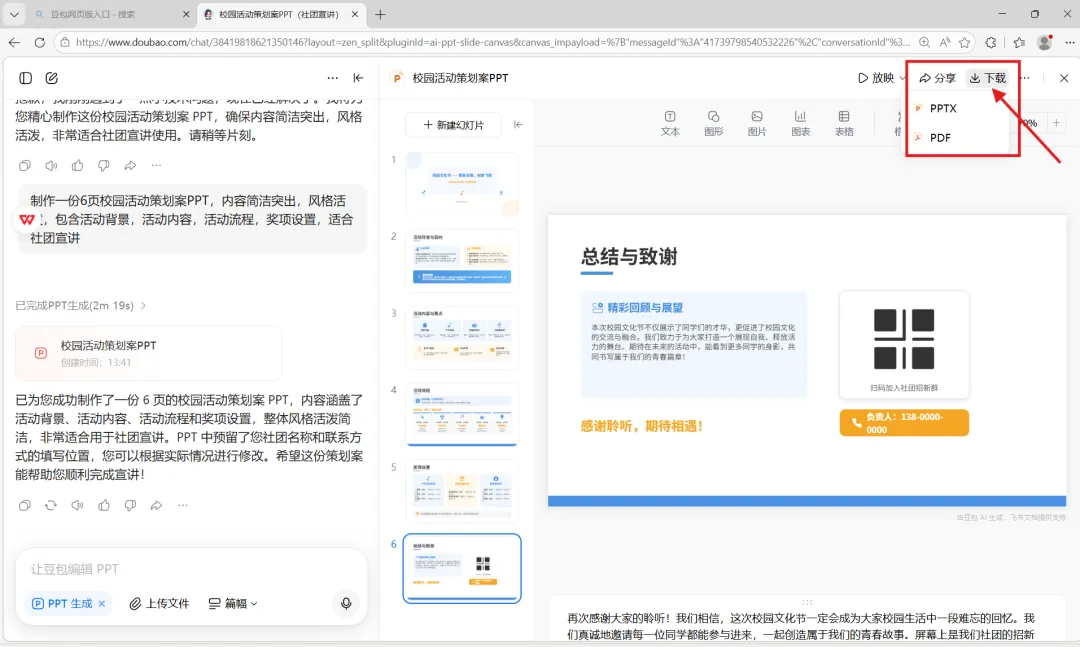
Task: Copy the first assistant message
Action: [x=25, y=165]
